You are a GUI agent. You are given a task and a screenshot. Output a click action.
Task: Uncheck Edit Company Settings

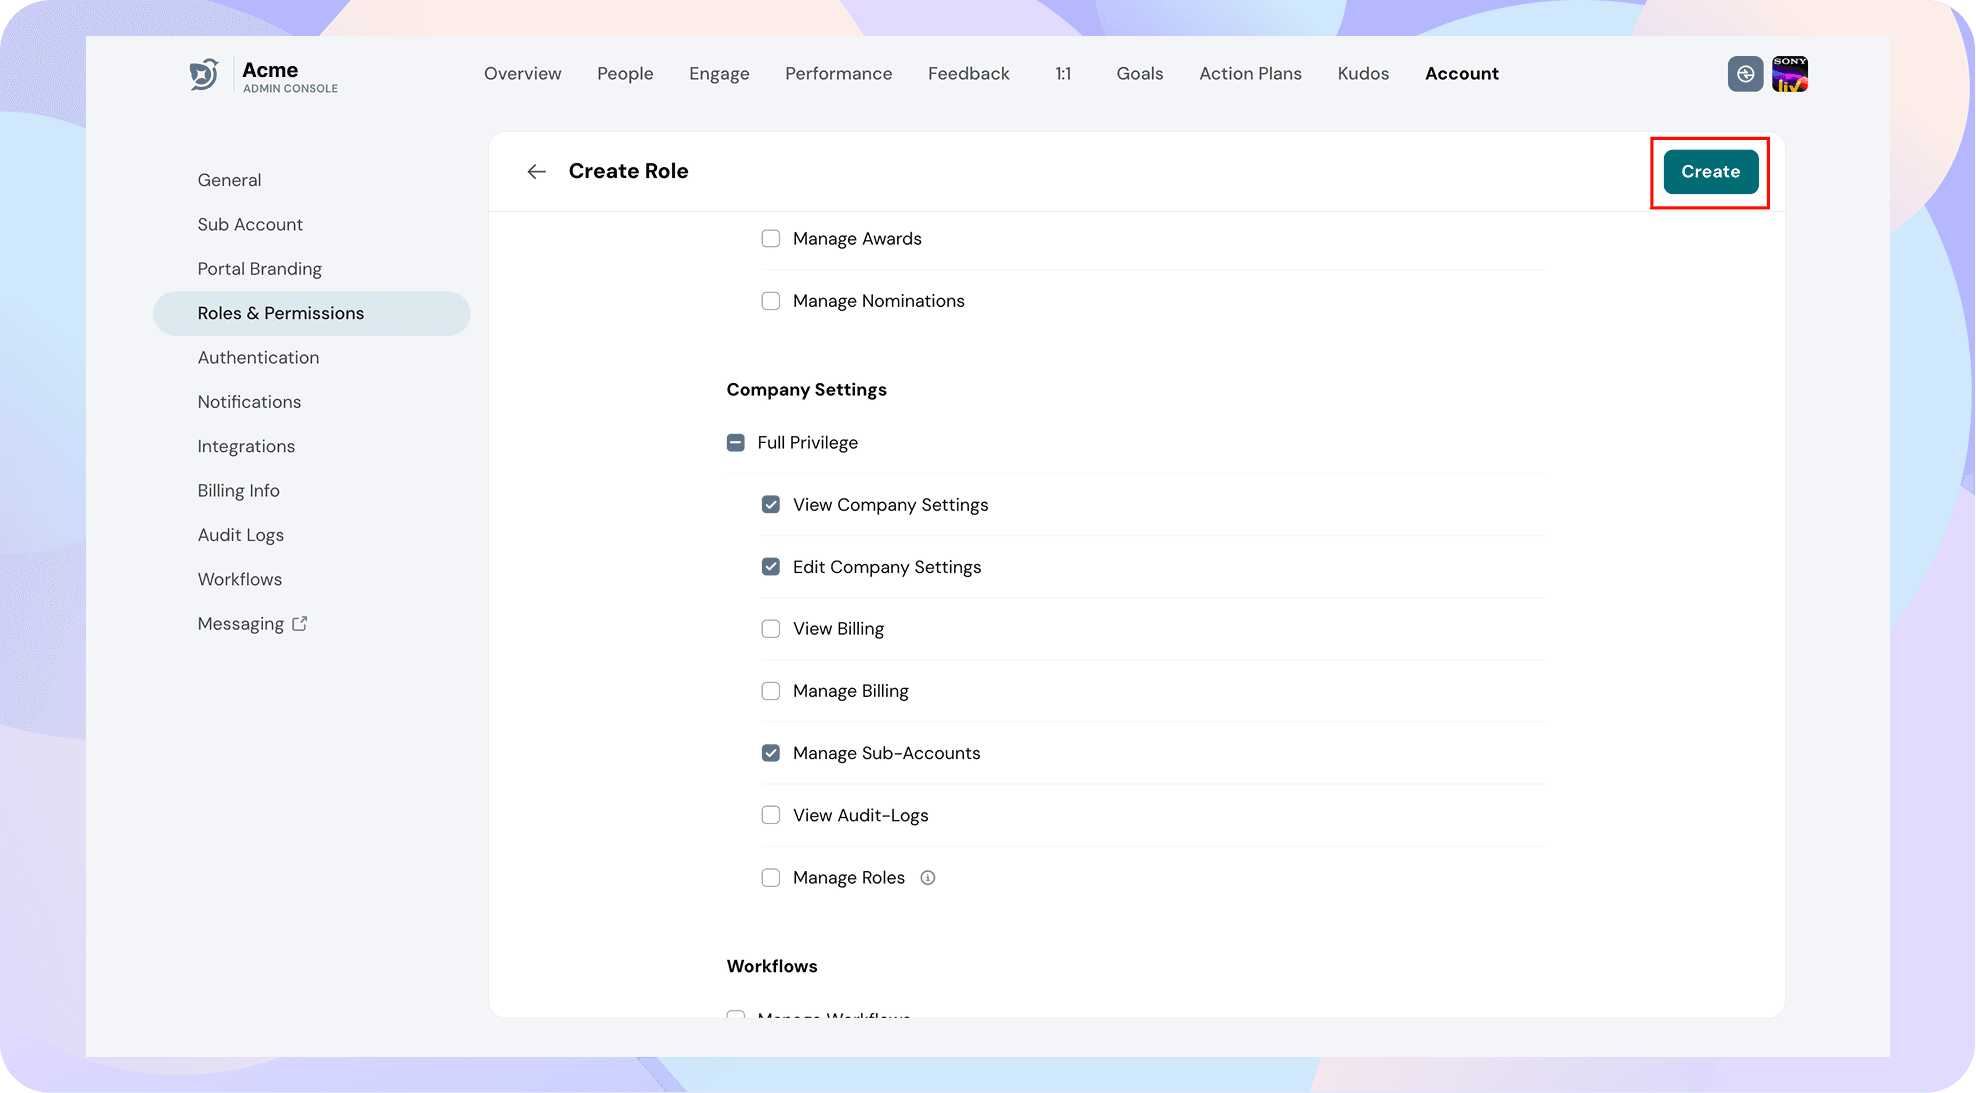(x=771, y=567)
